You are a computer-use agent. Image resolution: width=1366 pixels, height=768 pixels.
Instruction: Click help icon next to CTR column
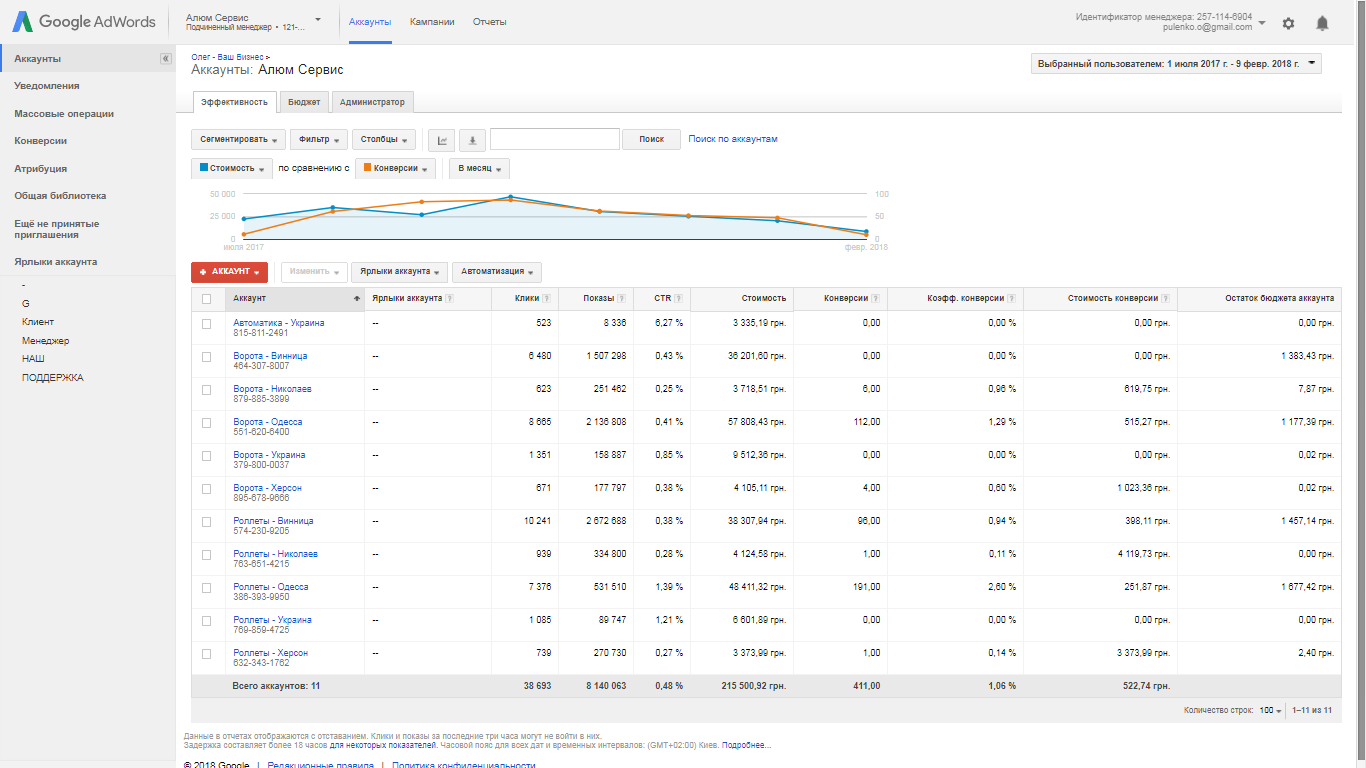[x=679, y=299]
